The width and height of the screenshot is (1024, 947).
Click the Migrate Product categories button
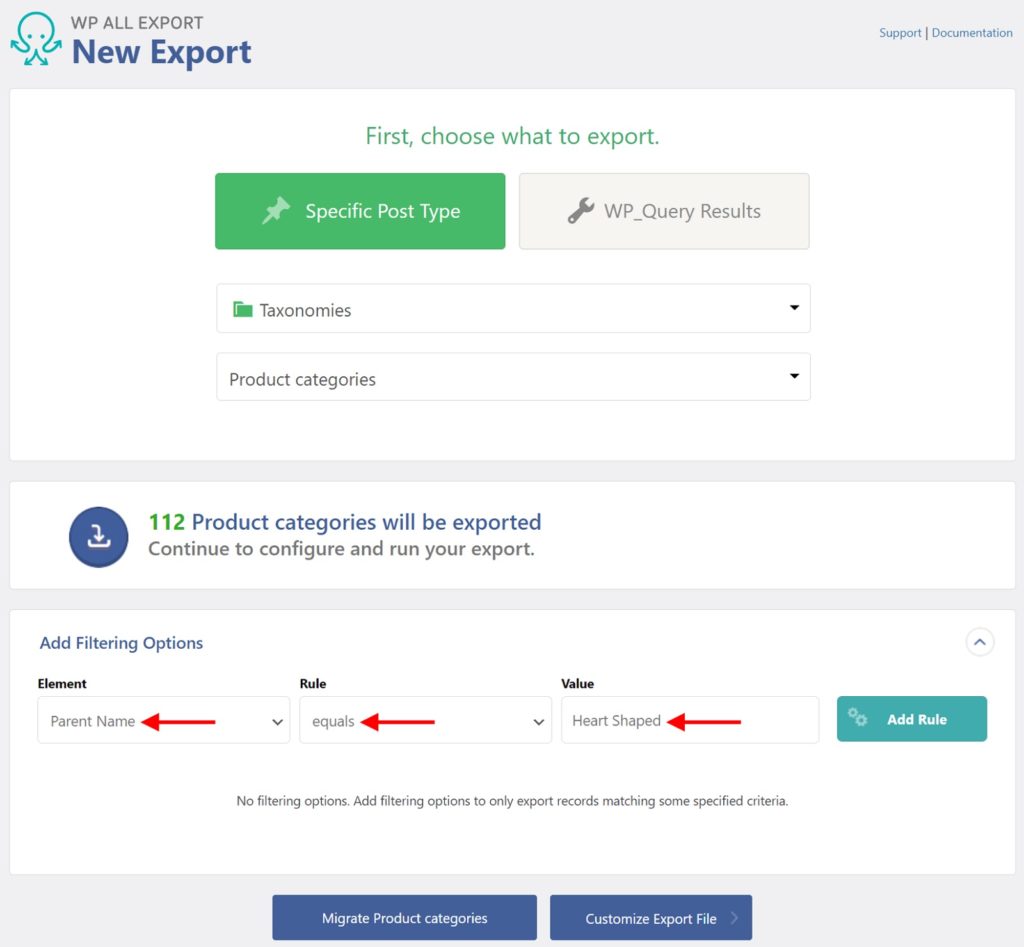click(x=404, y=917)
